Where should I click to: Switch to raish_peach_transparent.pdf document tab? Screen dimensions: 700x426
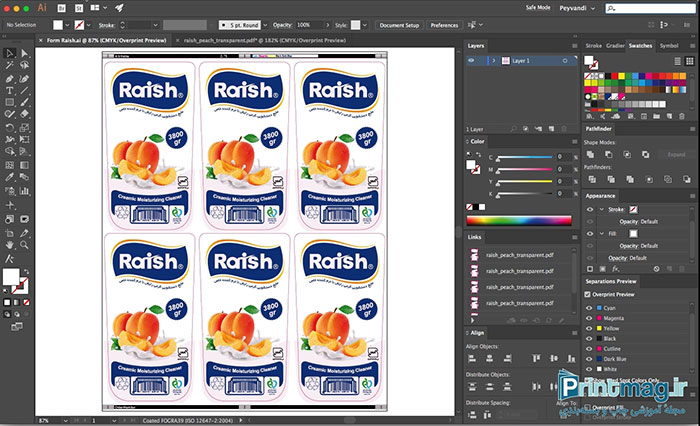264,40
